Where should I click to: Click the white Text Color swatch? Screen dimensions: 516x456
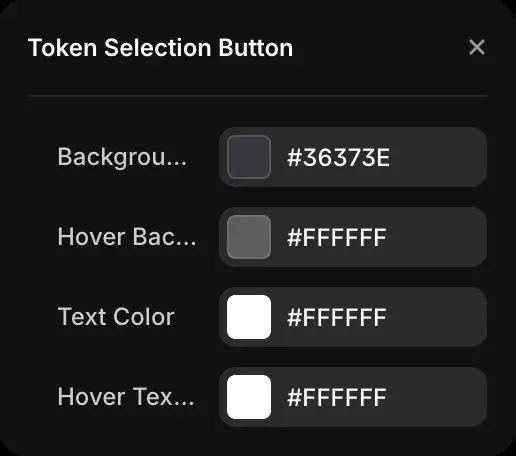[249, 317]
